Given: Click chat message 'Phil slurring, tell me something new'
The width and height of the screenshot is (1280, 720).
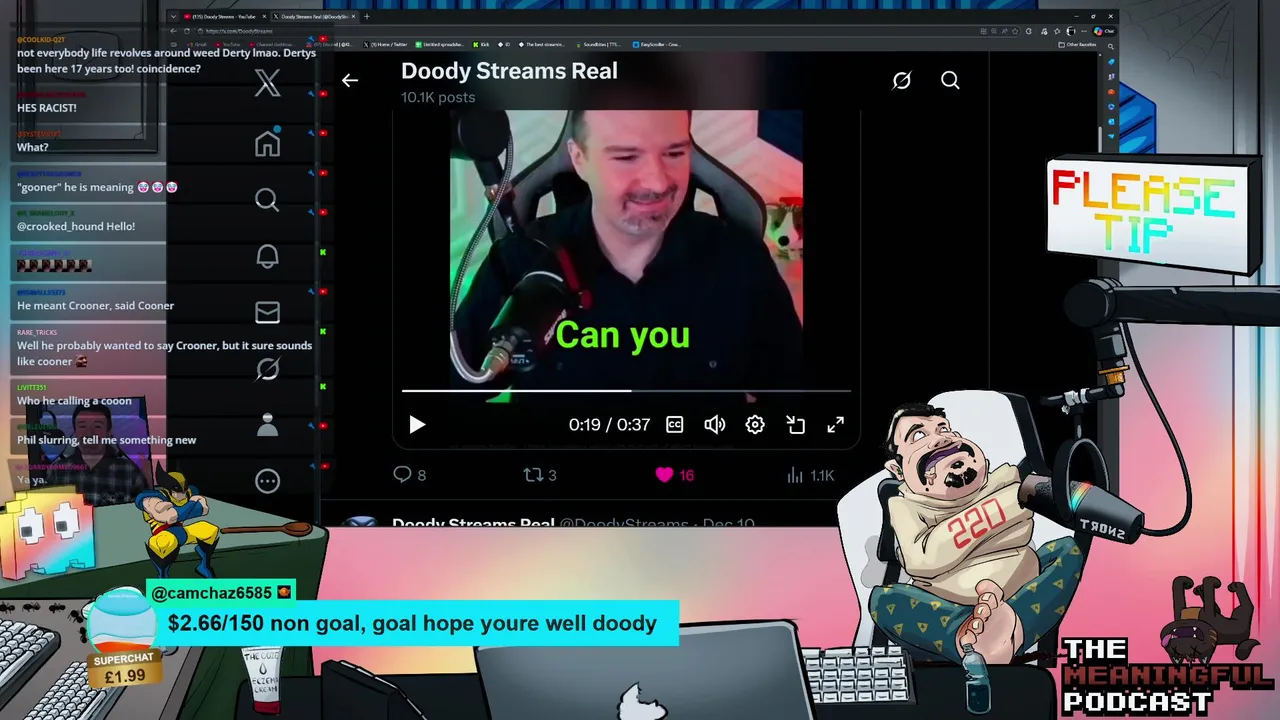Looking at the screenshot, I should tap(107, 440).
